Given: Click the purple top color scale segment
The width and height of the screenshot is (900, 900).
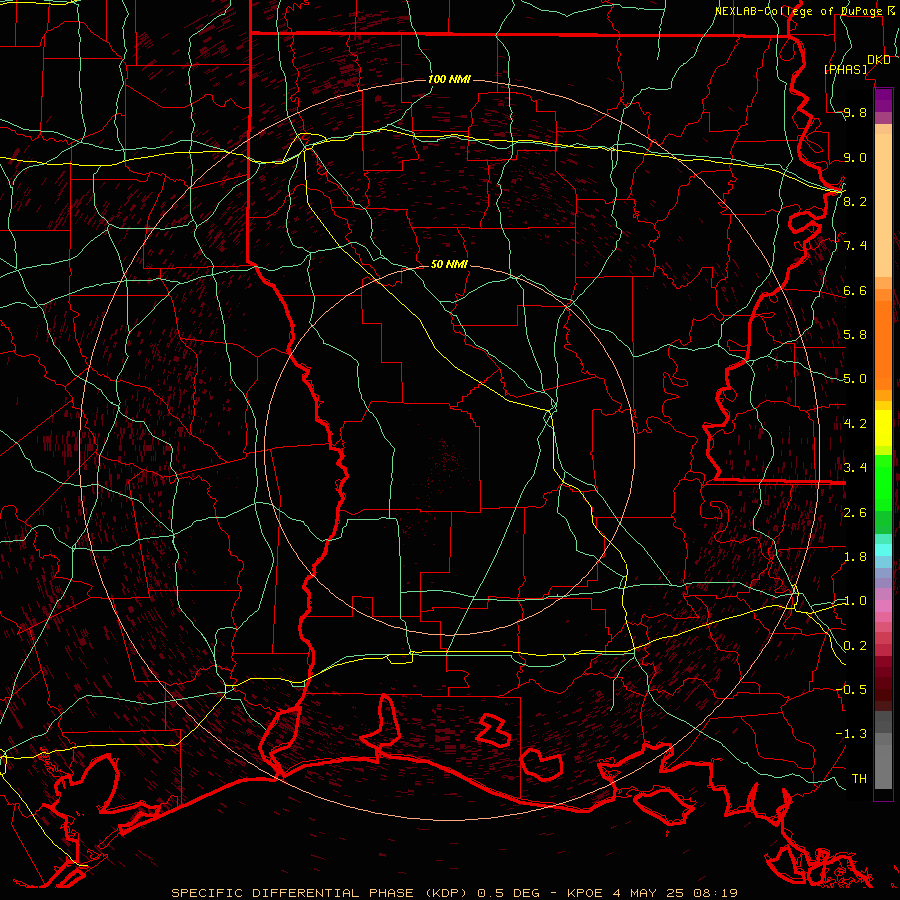Looking at the screenshot, I should [883, 100].
